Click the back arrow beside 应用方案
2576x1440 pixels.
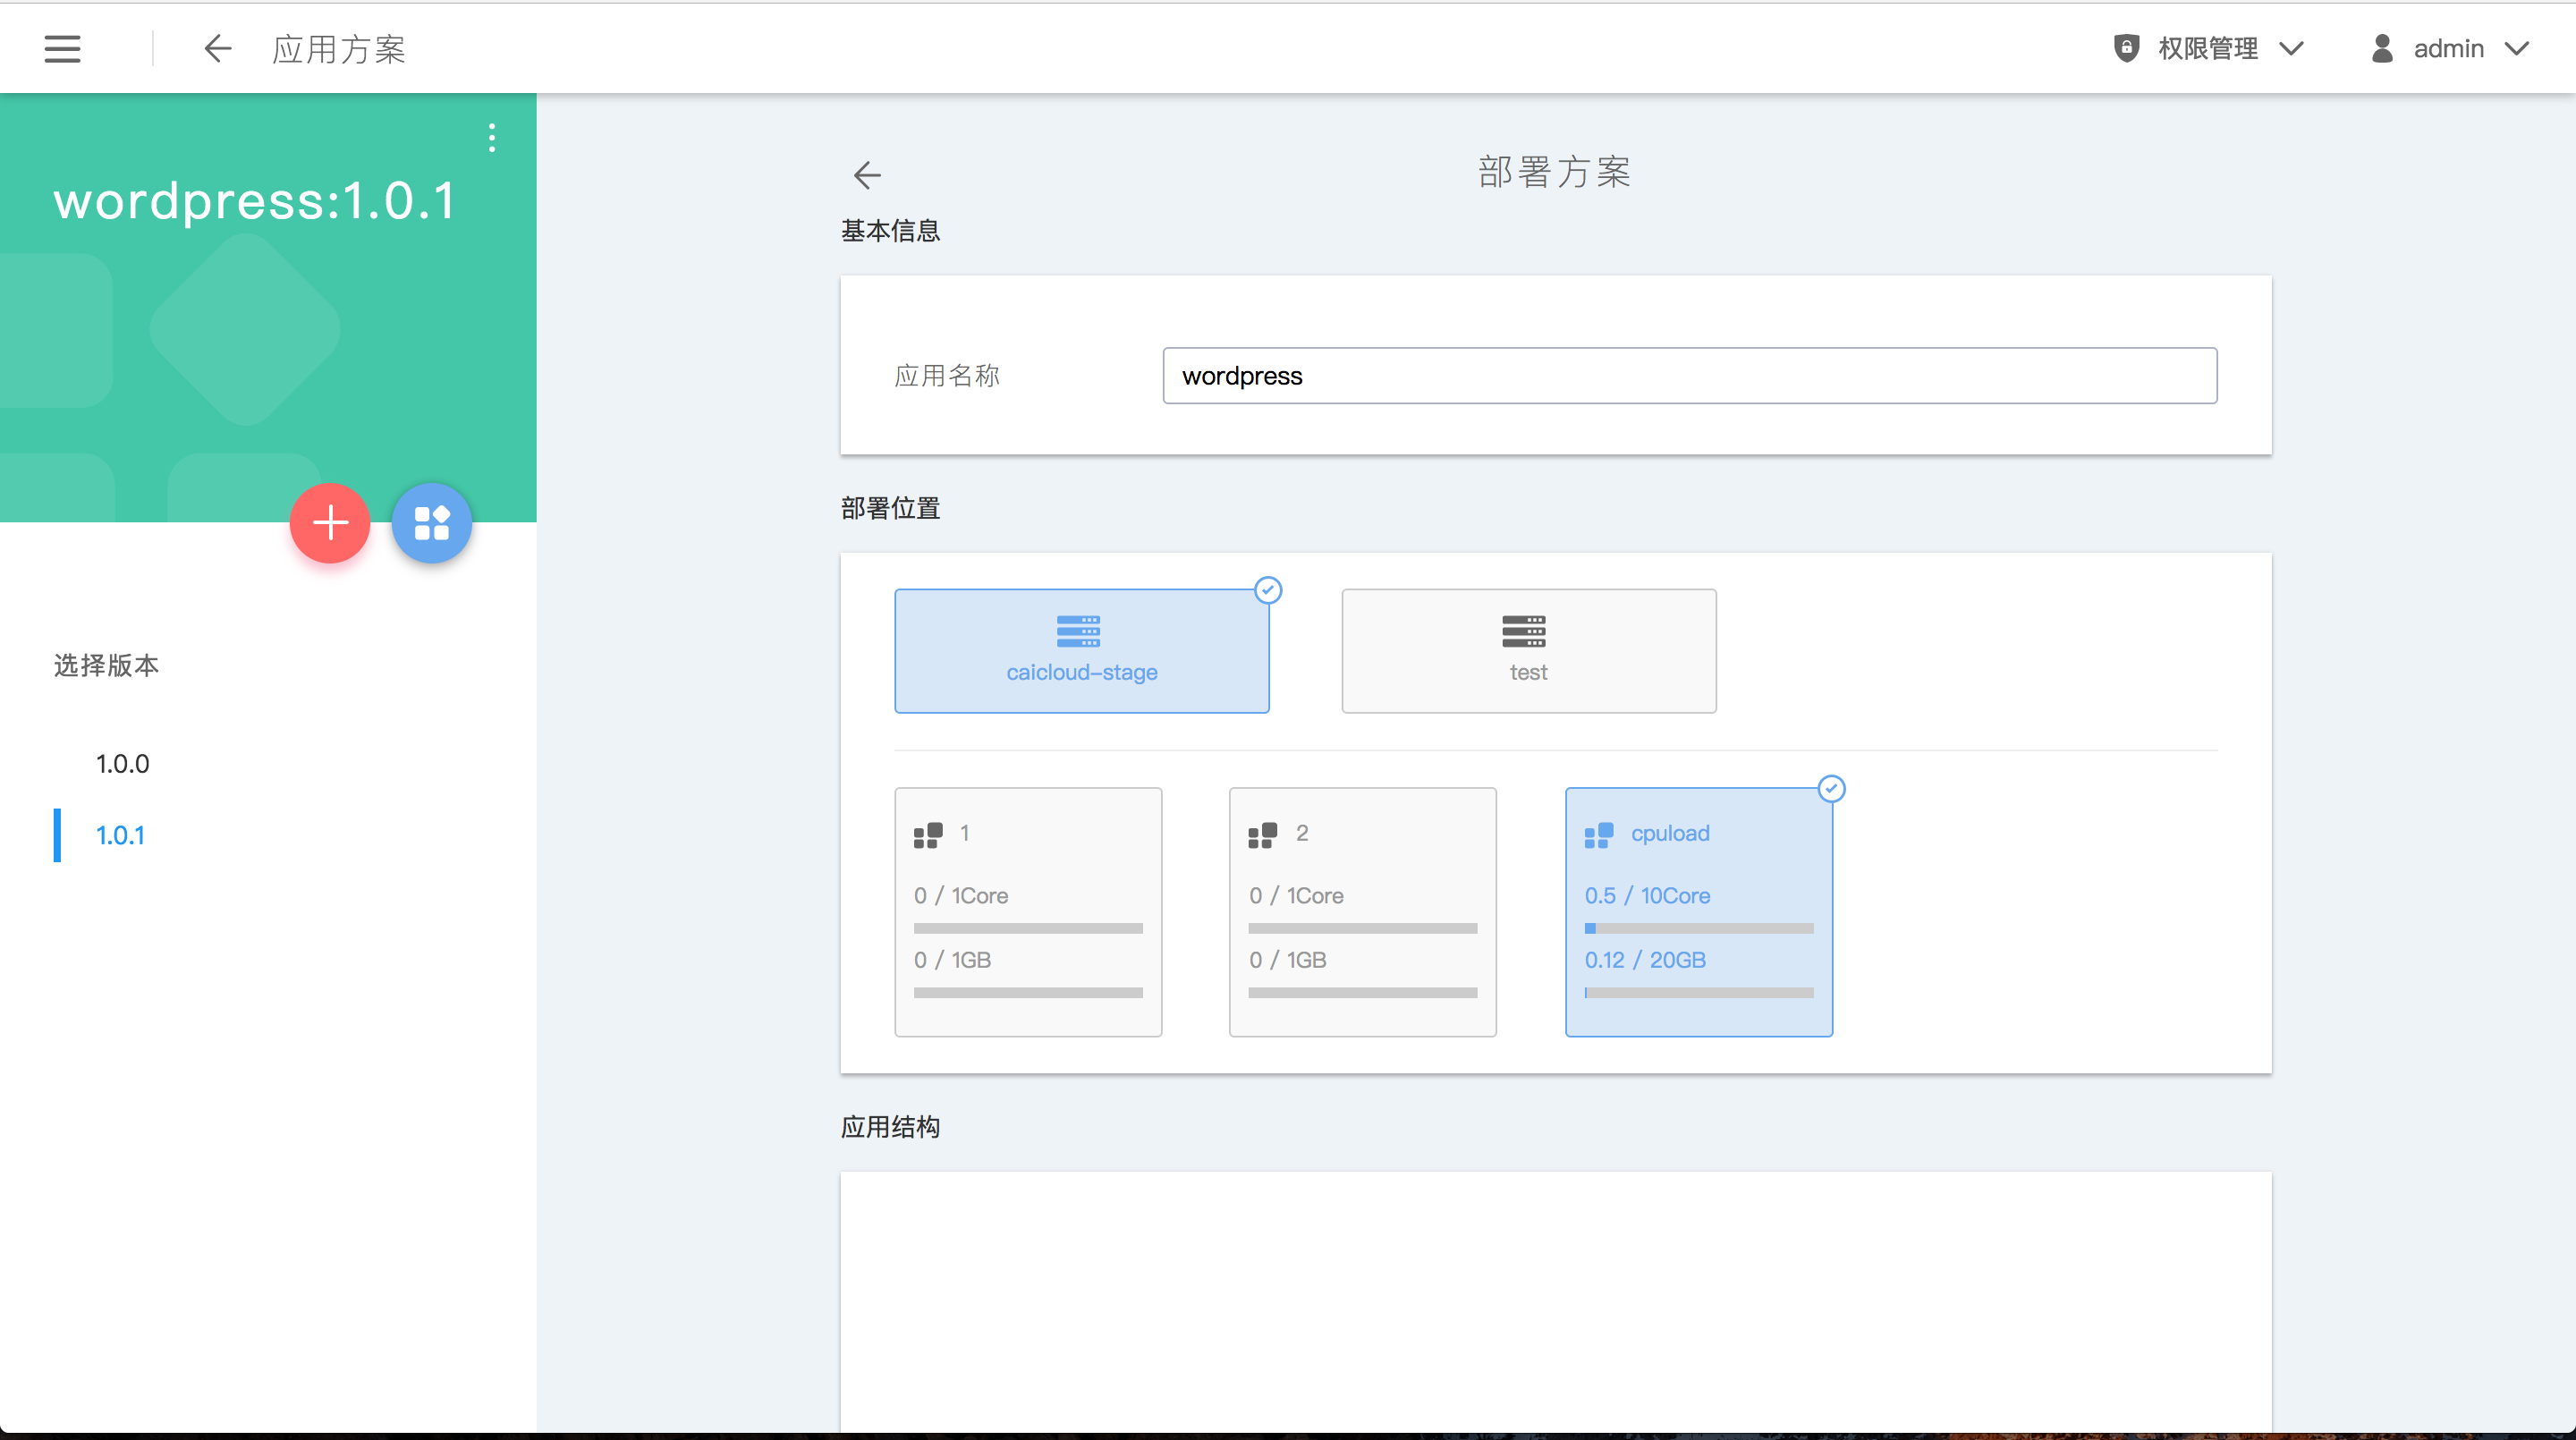pos(217,48)
